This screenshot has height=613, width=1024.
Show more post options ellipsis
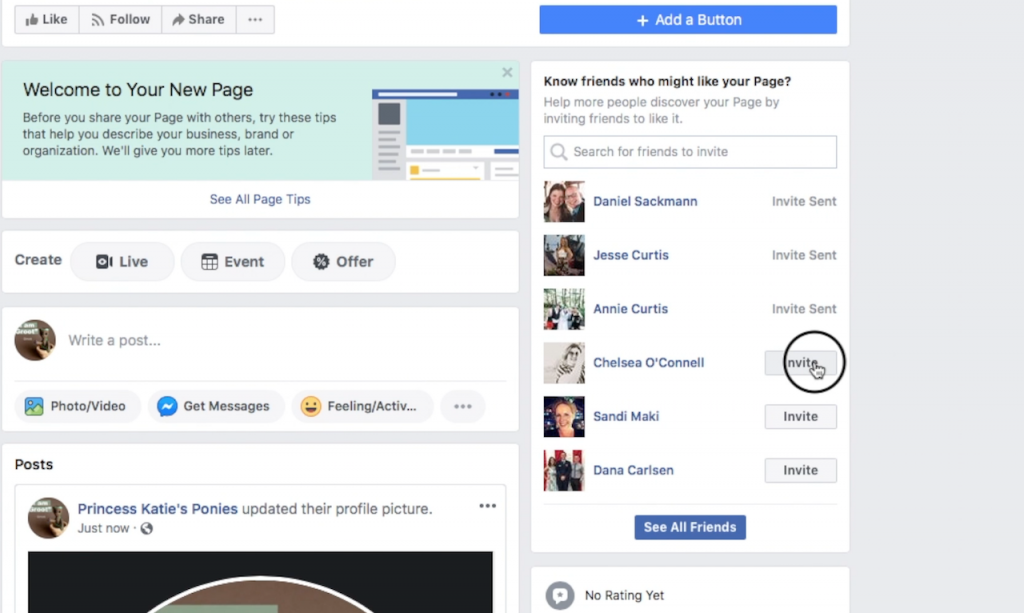462,406
